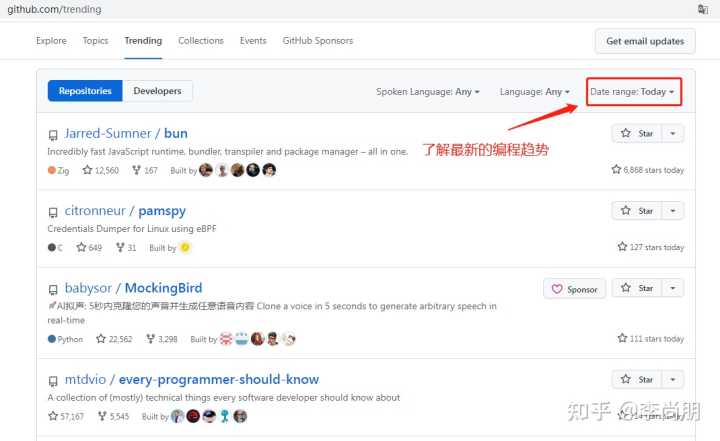Open the Spoken Language: Any dropdown
Screen dimensions: 720x441
point(428,92)
